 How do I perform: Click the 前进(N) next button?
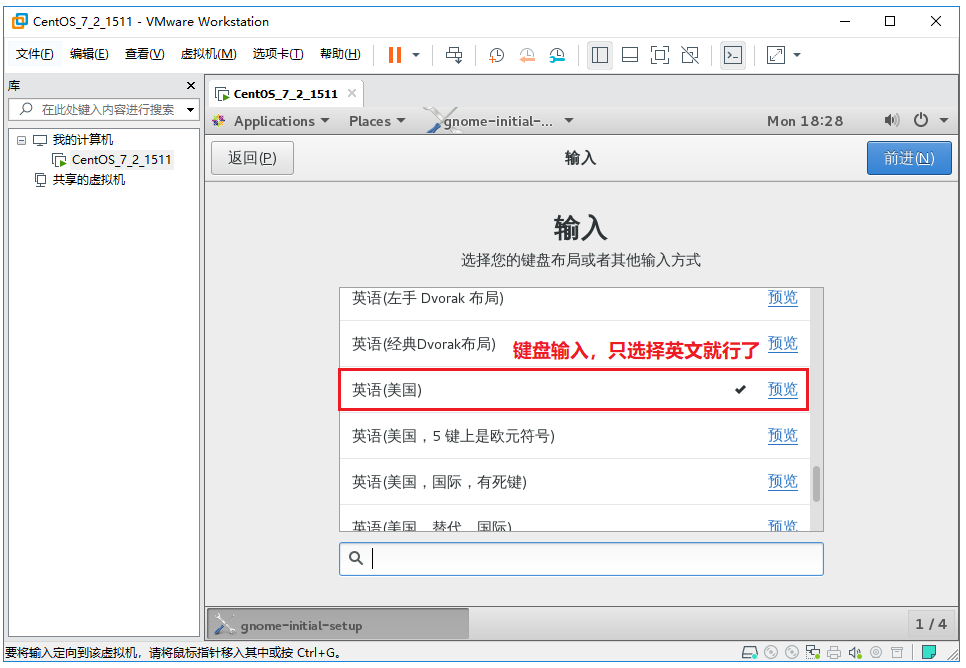click(x=909, y=158)
